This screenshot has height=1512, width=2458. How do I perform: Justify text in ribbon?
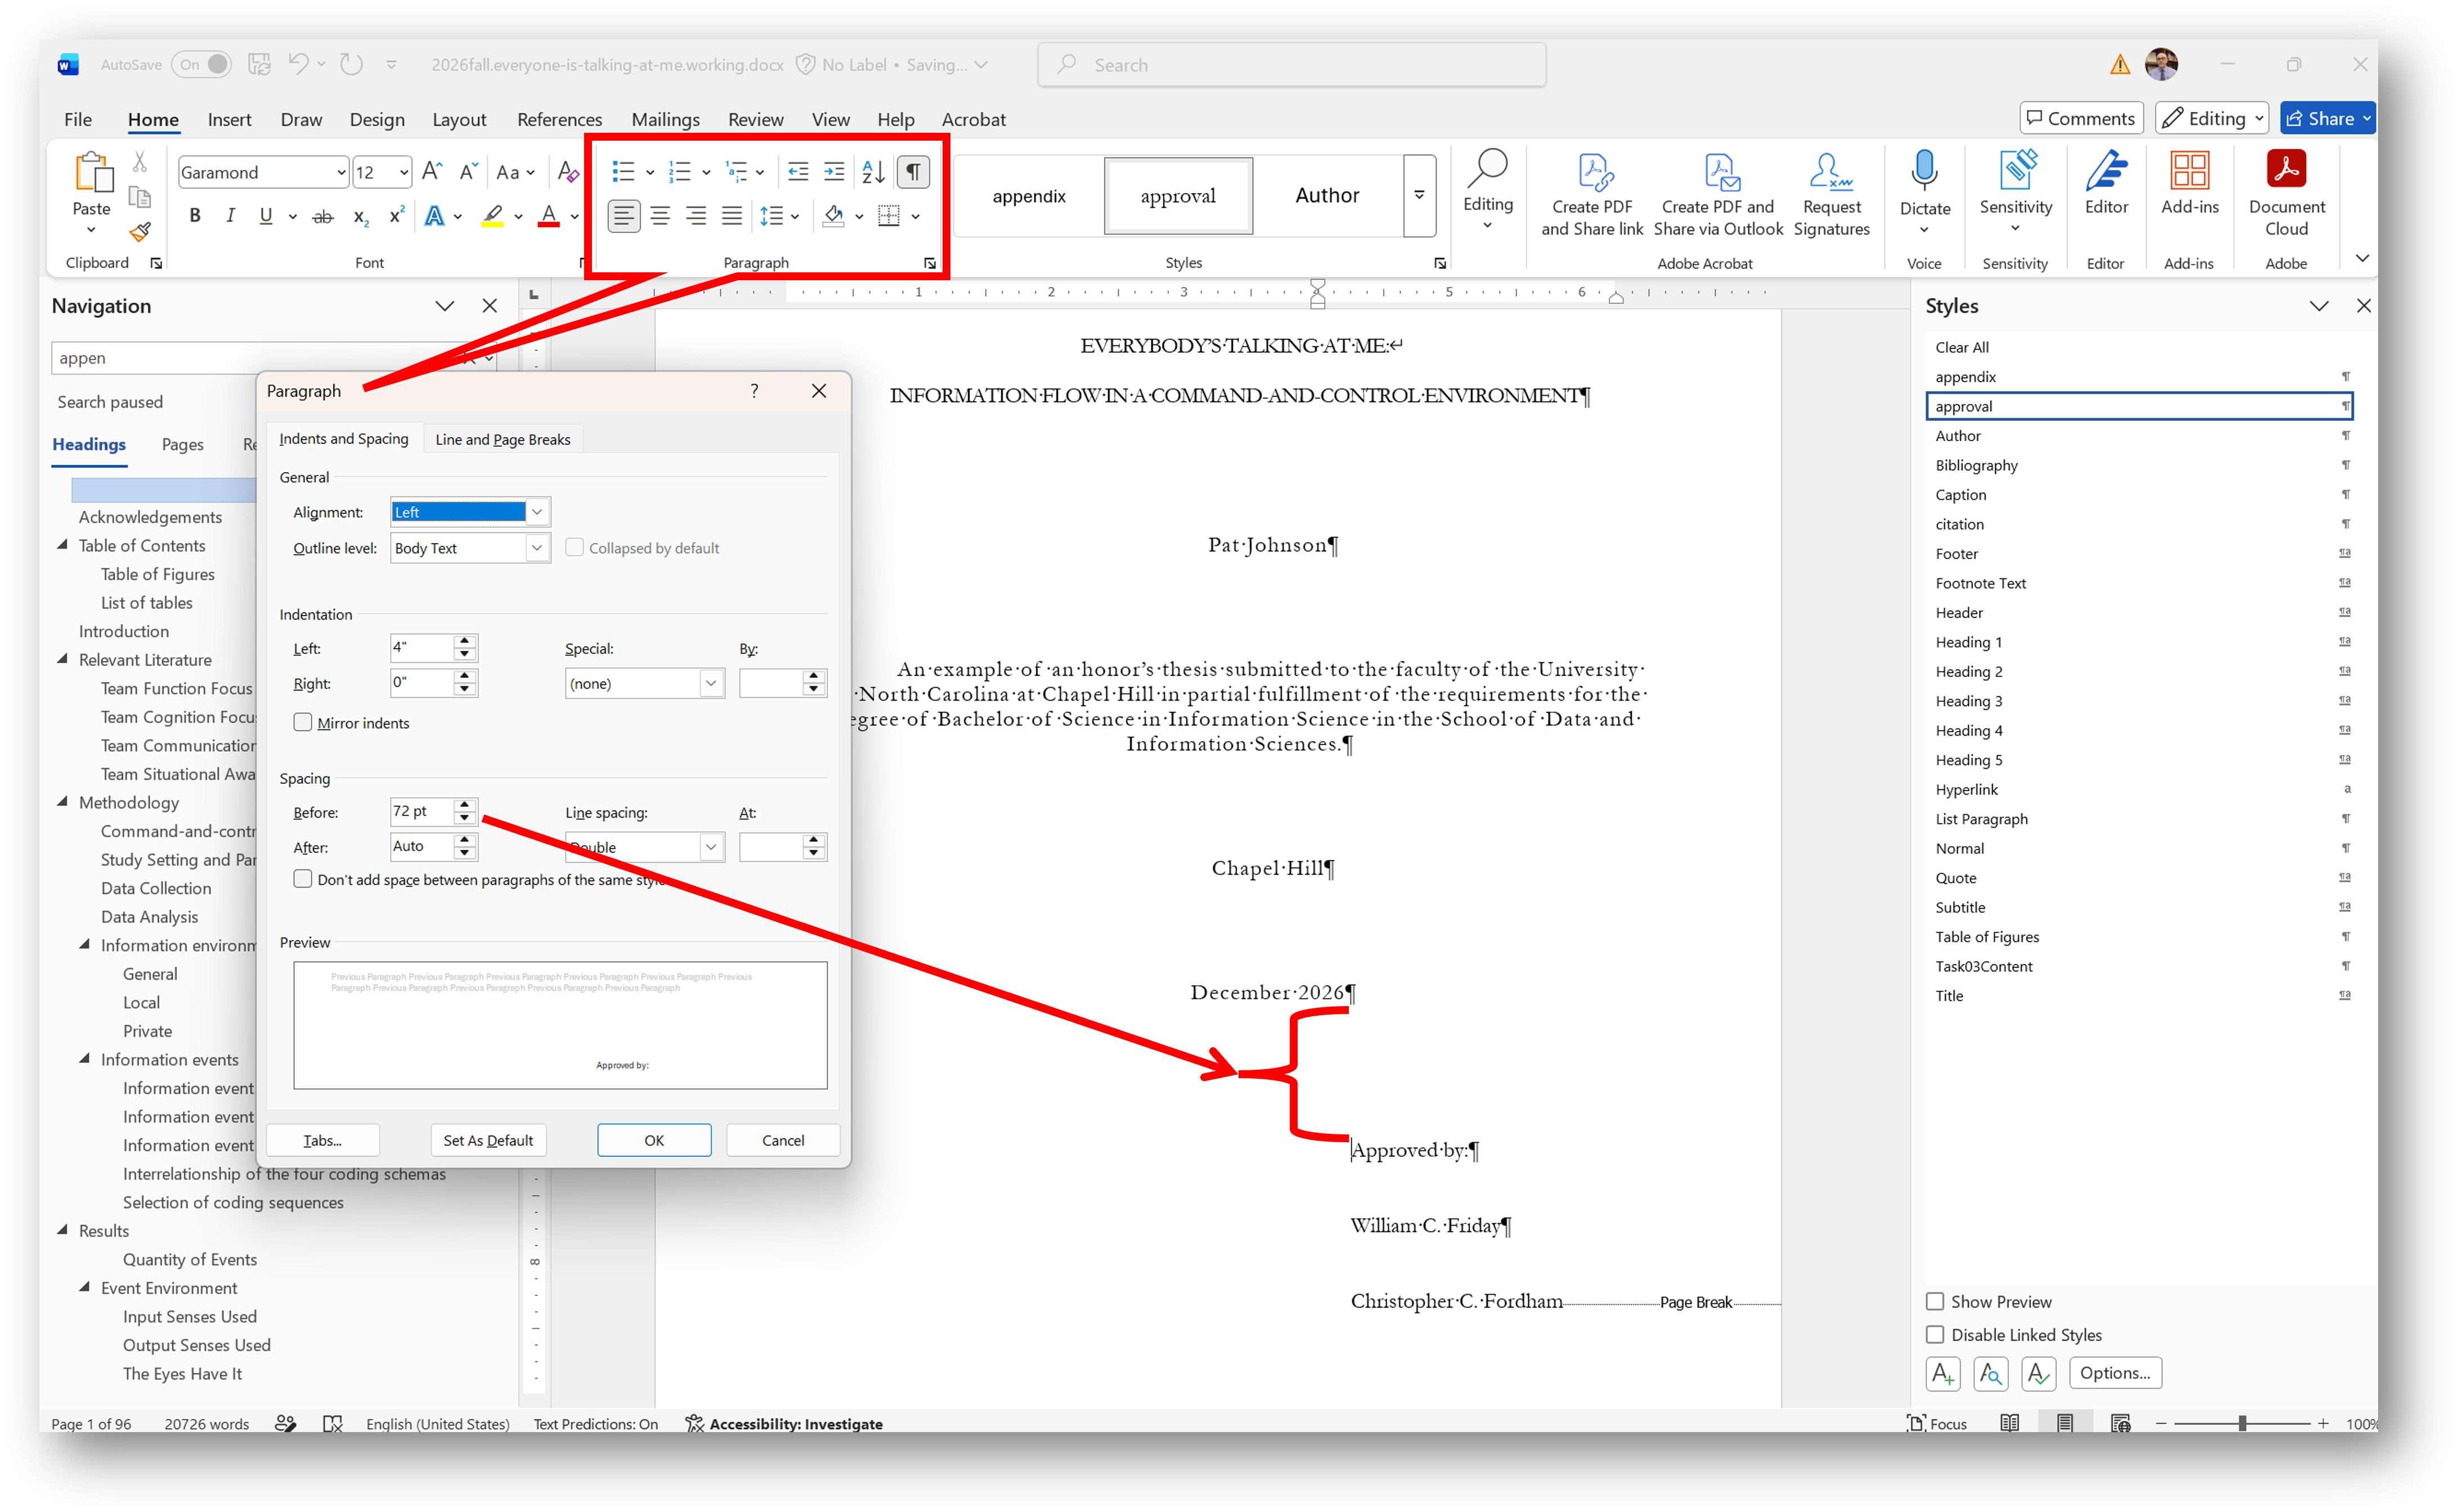(732, 216)
